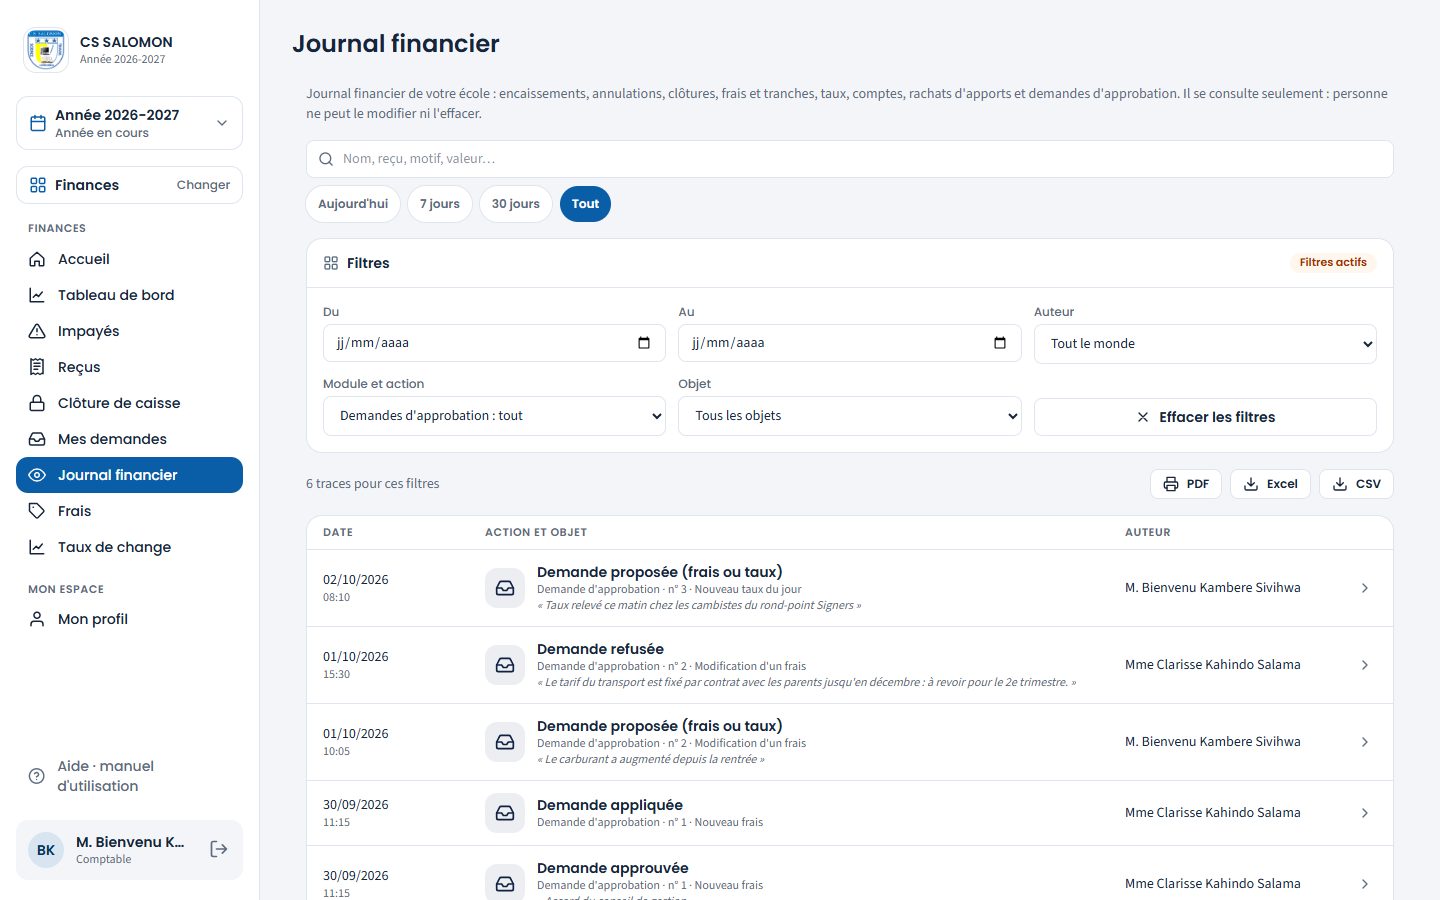Open Tableau de bord page
1440x900 pixels.
click(129, 295)
